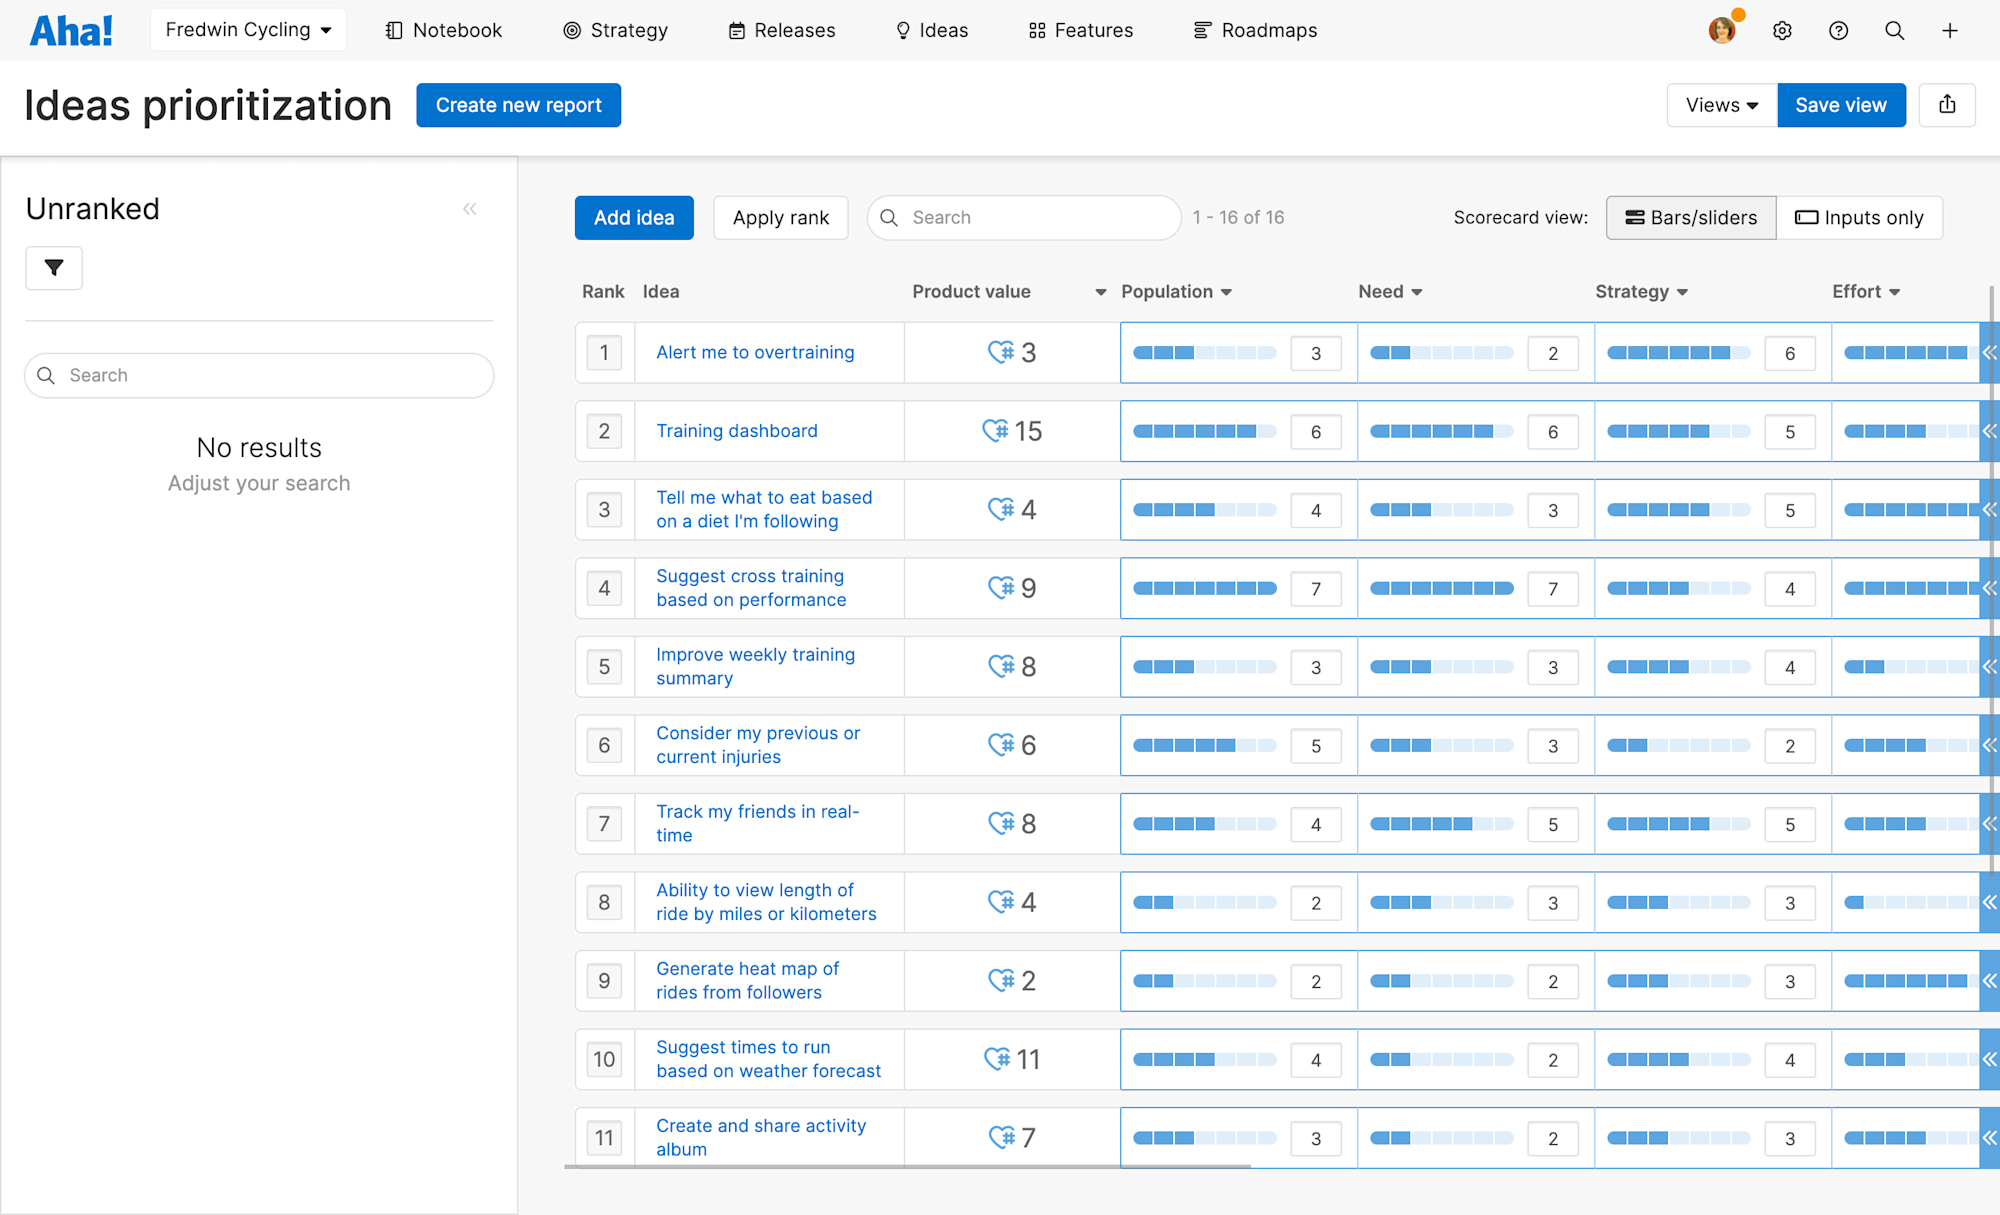Expand the Population column dropdown

pyautogui.click(x=1226, y=292)
